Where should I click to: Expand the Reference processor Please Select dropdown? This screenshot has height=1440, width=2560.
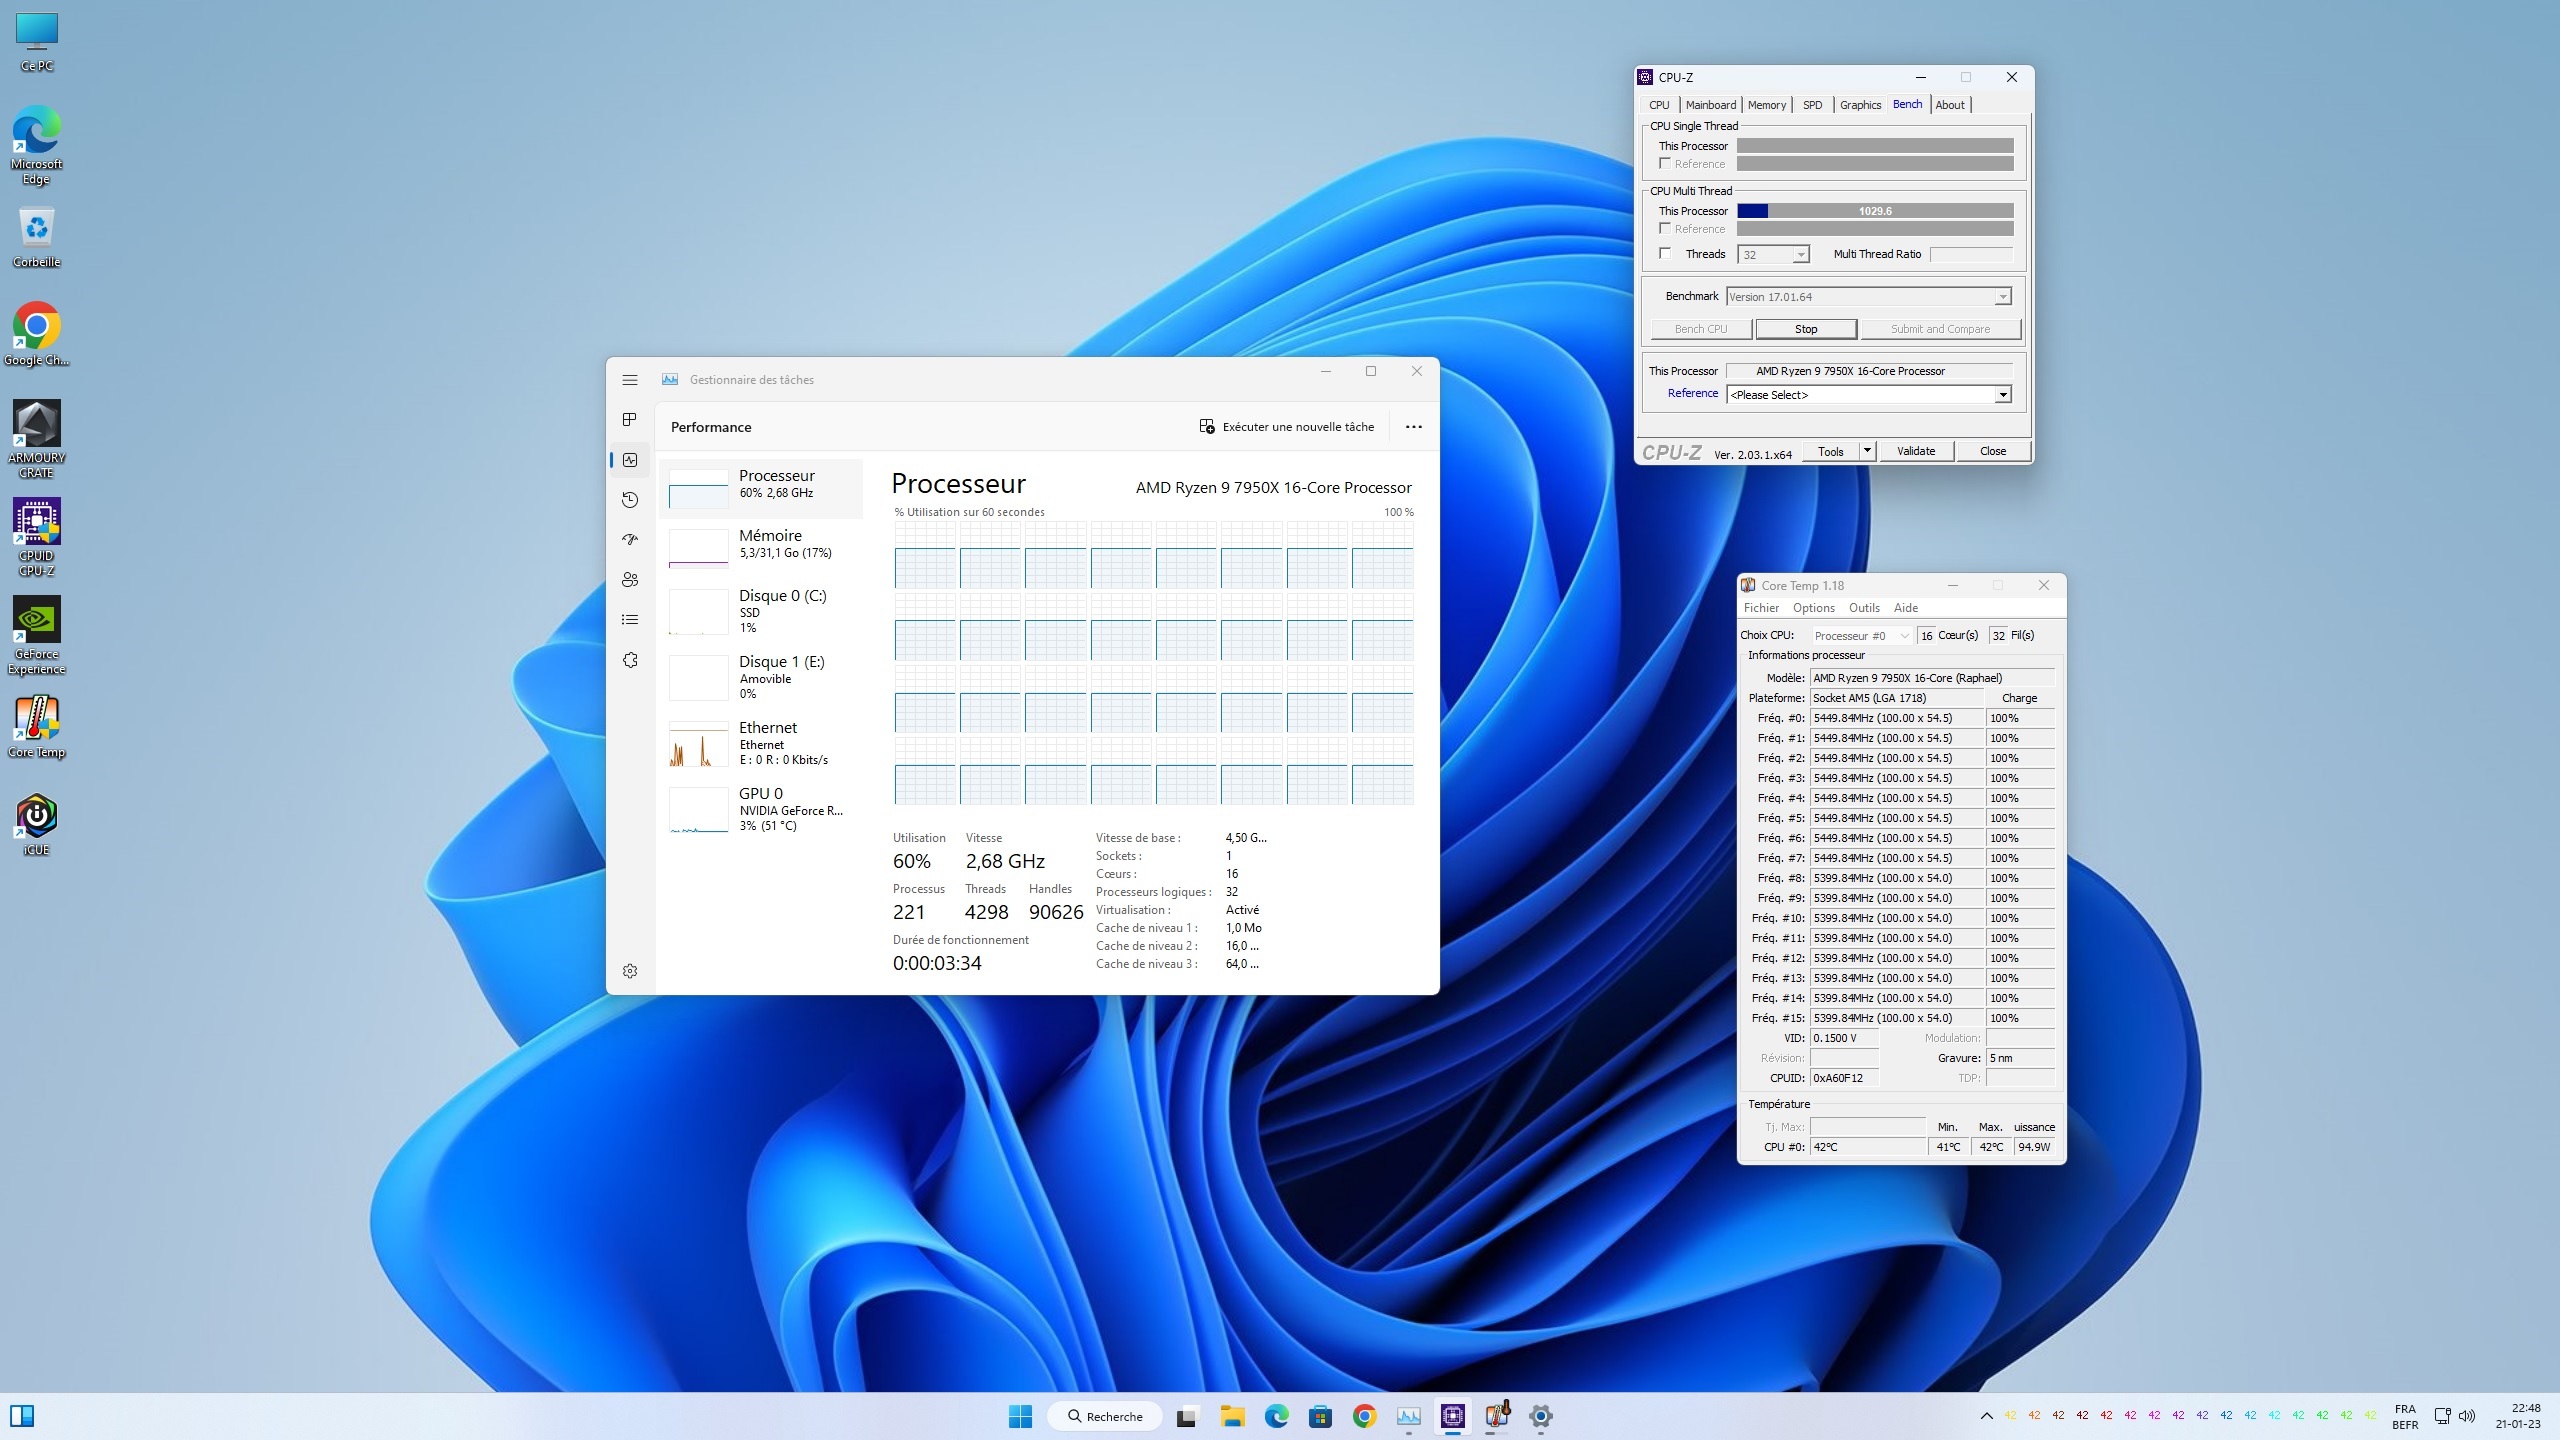click(x=2002, y=395)
